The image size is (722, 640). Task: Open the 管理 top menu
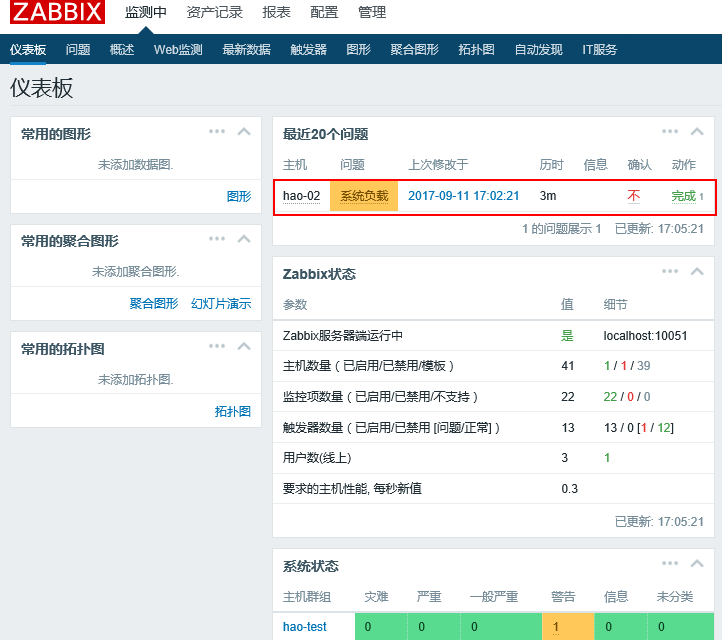click(x=372, y=12)
